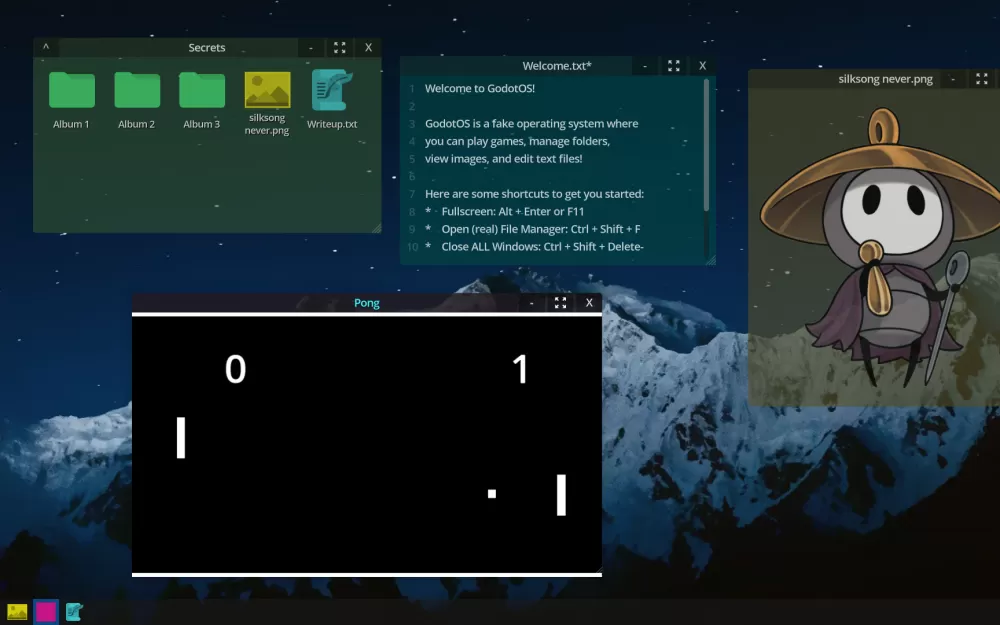Close the Pong window
Screen dimensions: 1000x625
coord(589,303)
